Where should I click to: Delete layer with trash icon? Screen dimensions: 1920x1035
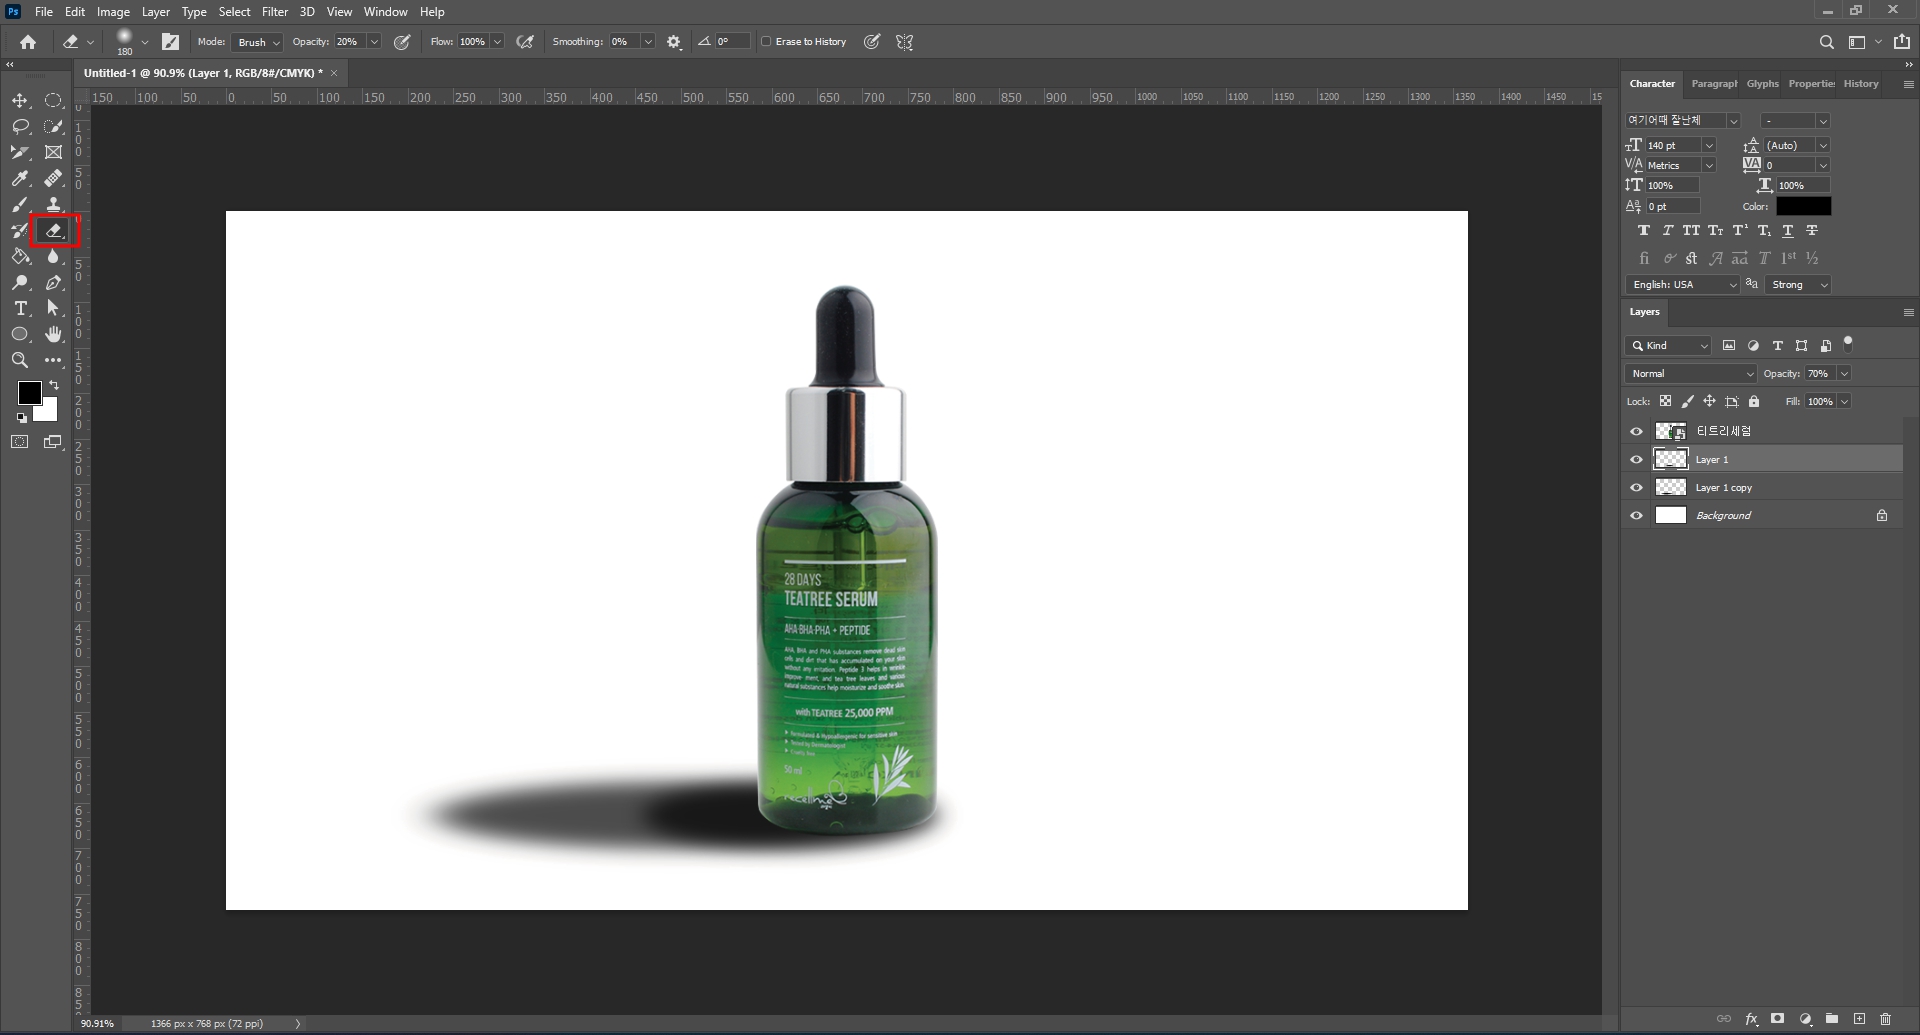coord(1885,1019)
